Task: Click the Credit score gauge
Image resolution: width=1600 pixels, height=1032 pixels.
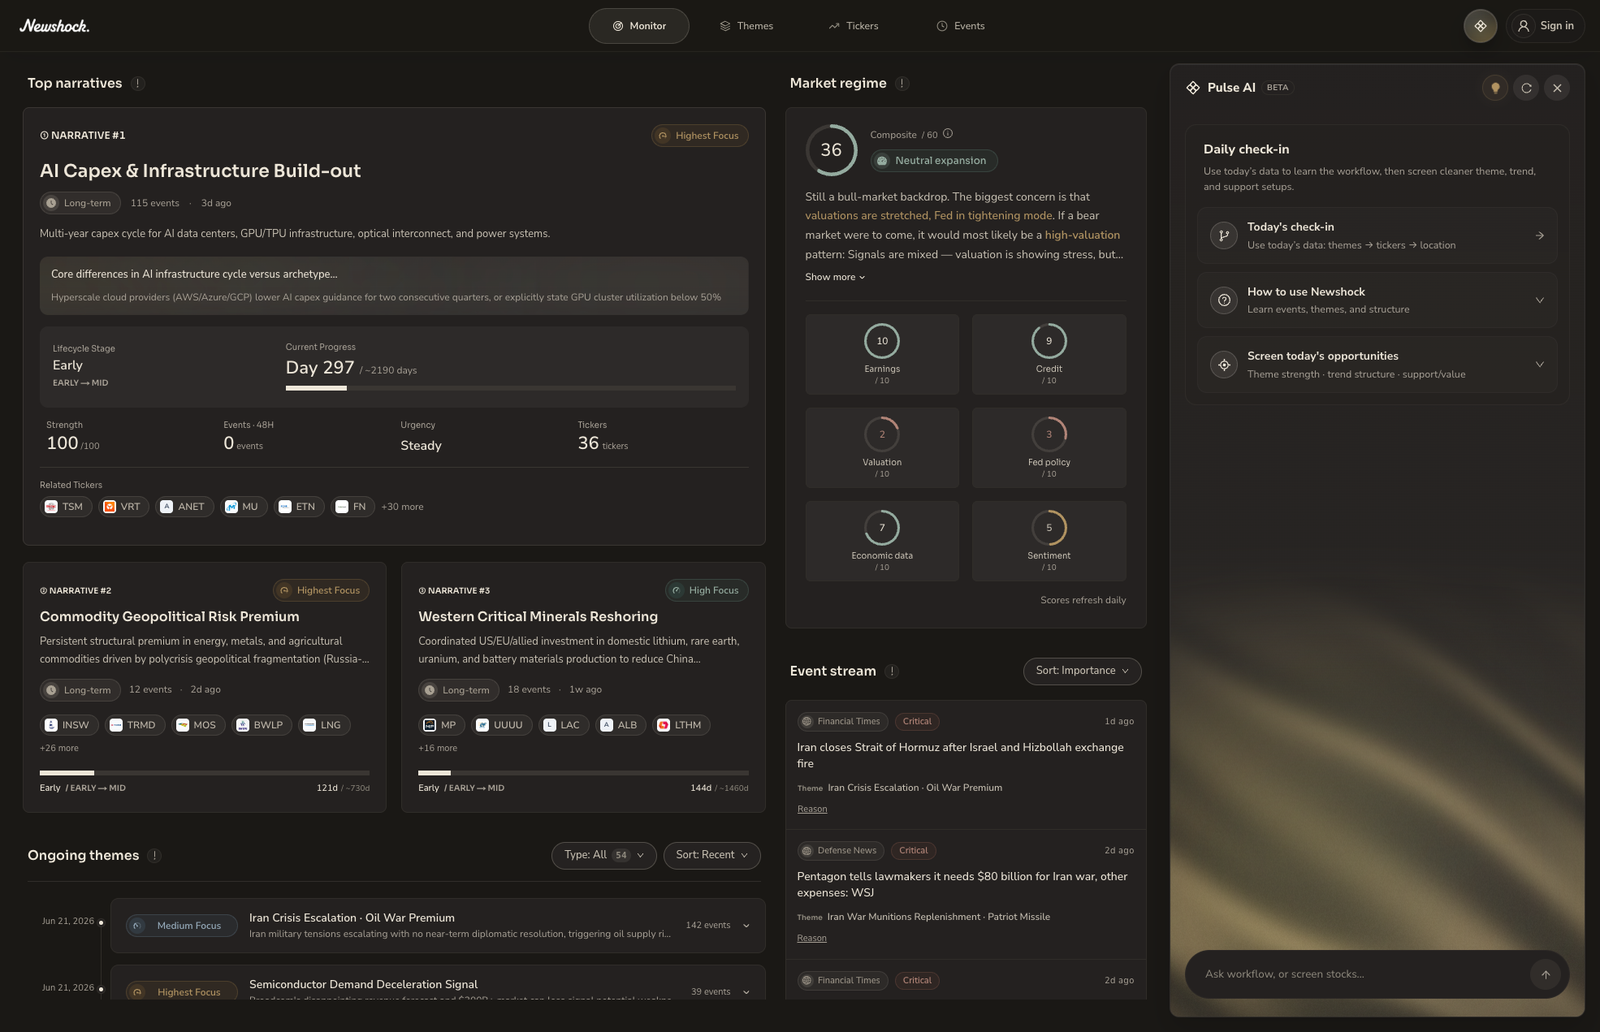Action: pos(1049,341)
